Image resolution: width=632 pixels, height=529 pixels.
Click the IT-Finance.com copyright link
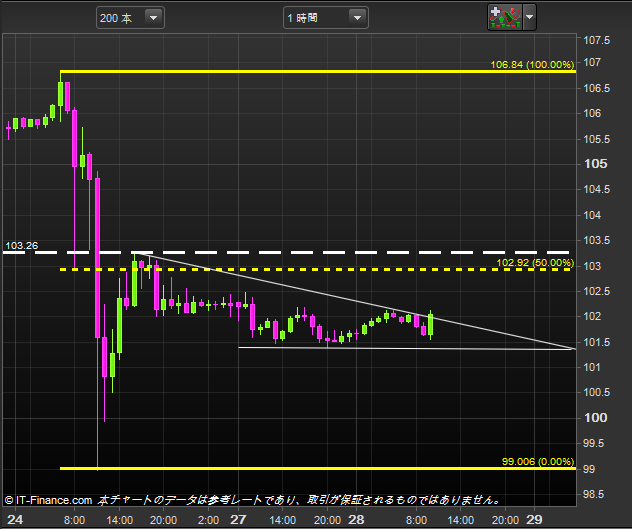(48, 500)
